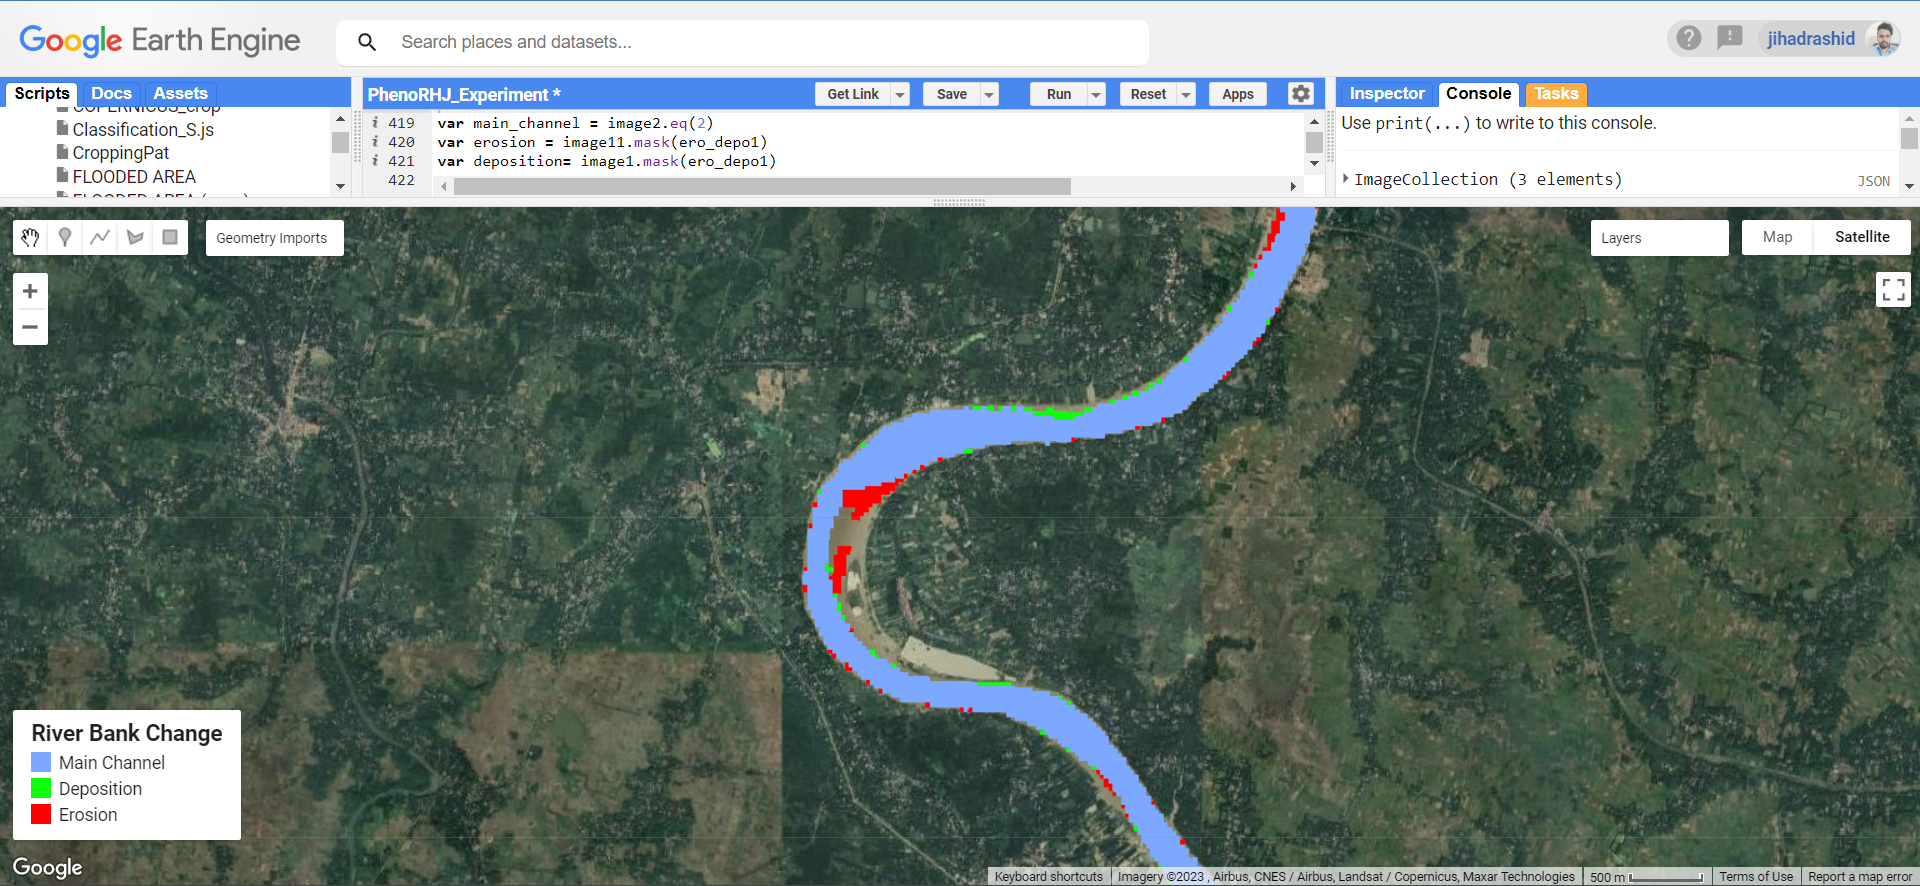This screenshot has height=886, width=1920.
Task: Click the help question mark icon
Action: pos(1689,39)
